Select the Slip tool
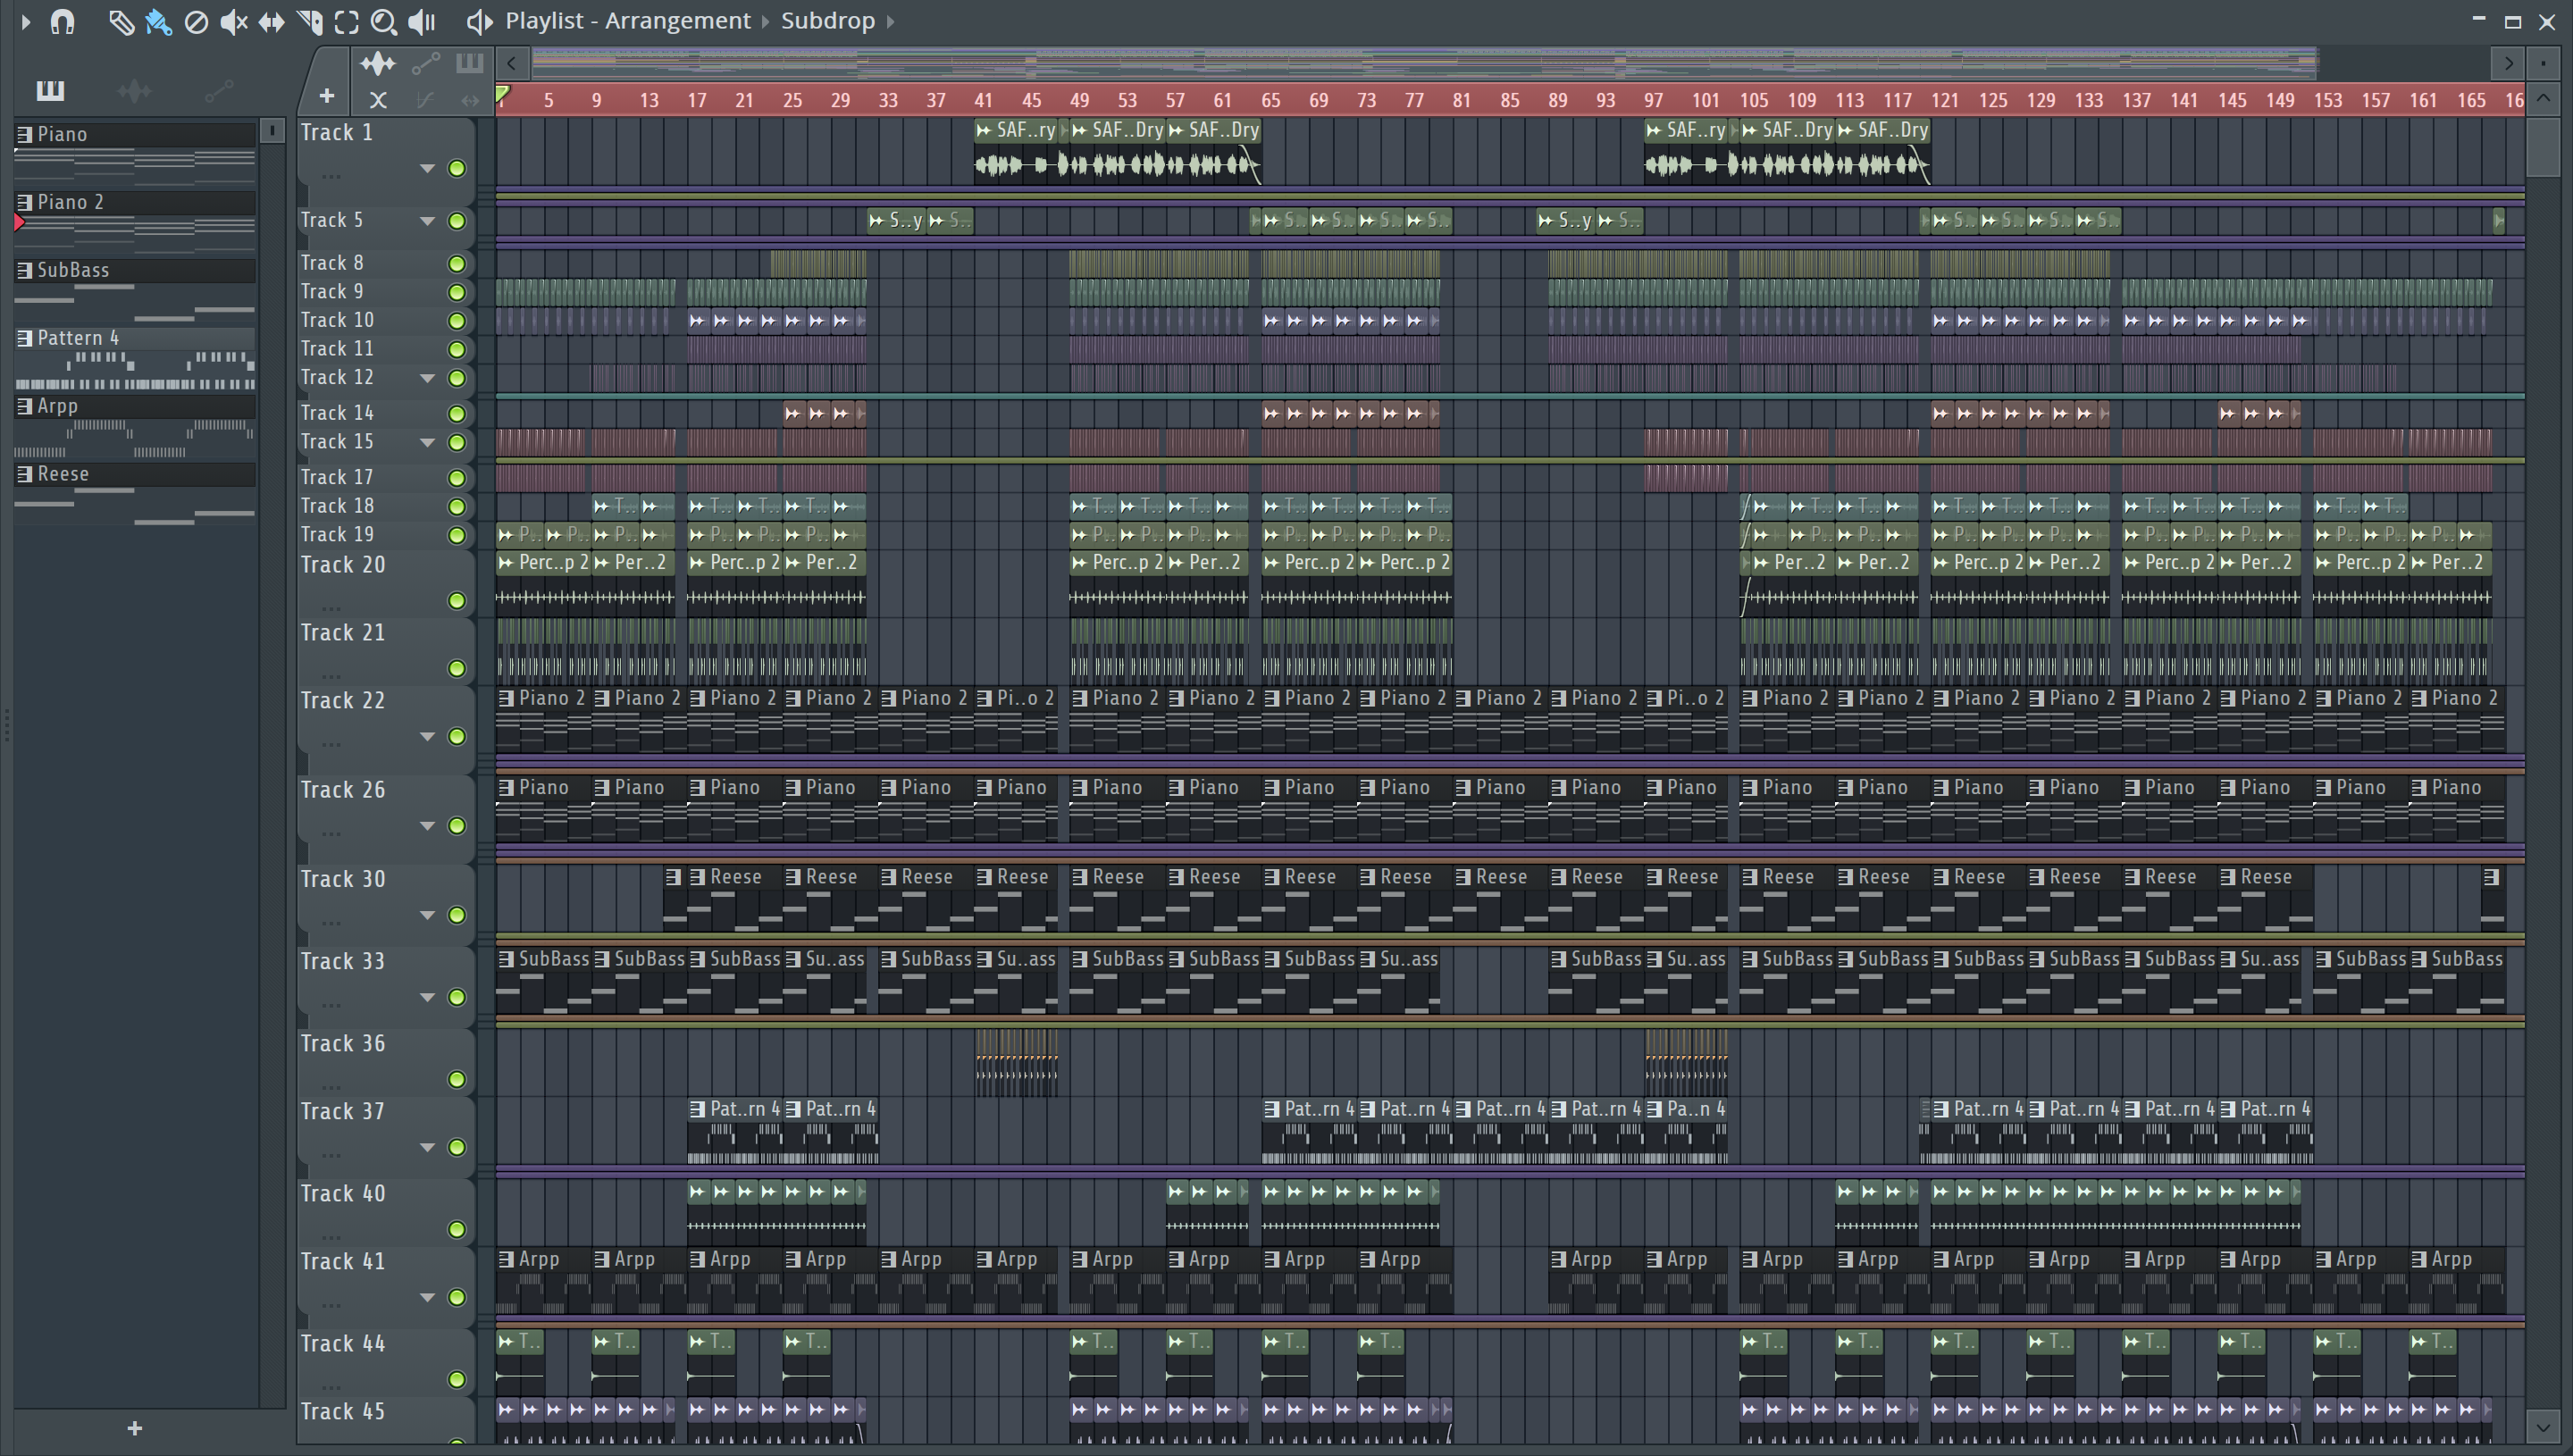Viewport: 2573px width, 1456px height. 271,21
